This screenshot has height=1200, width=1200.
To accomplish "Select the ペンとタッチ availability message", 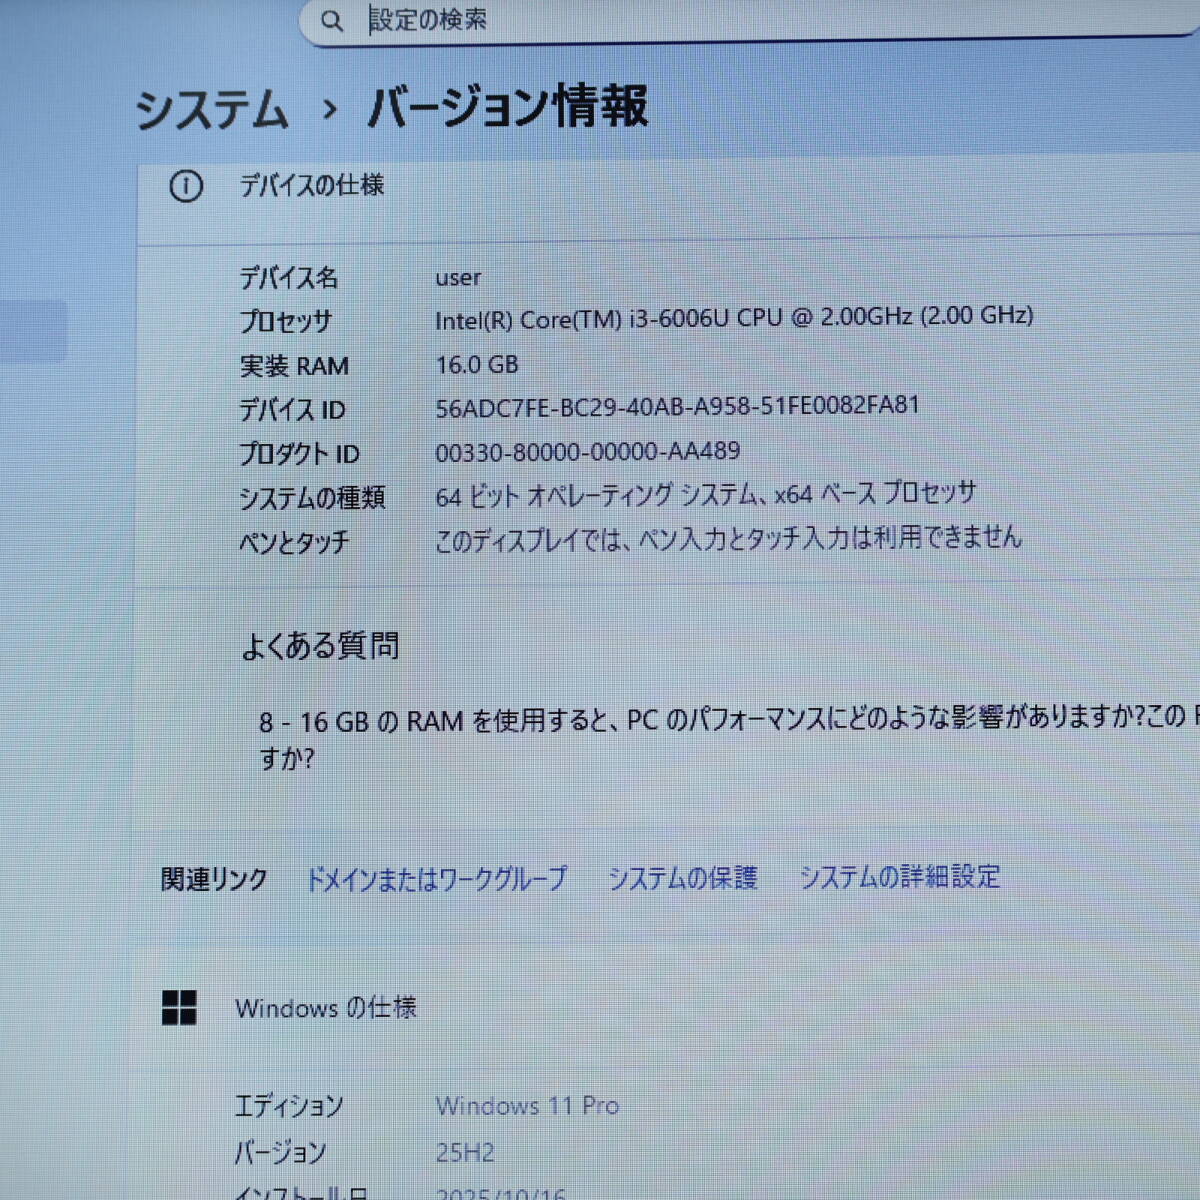I will tap(729, 539).
